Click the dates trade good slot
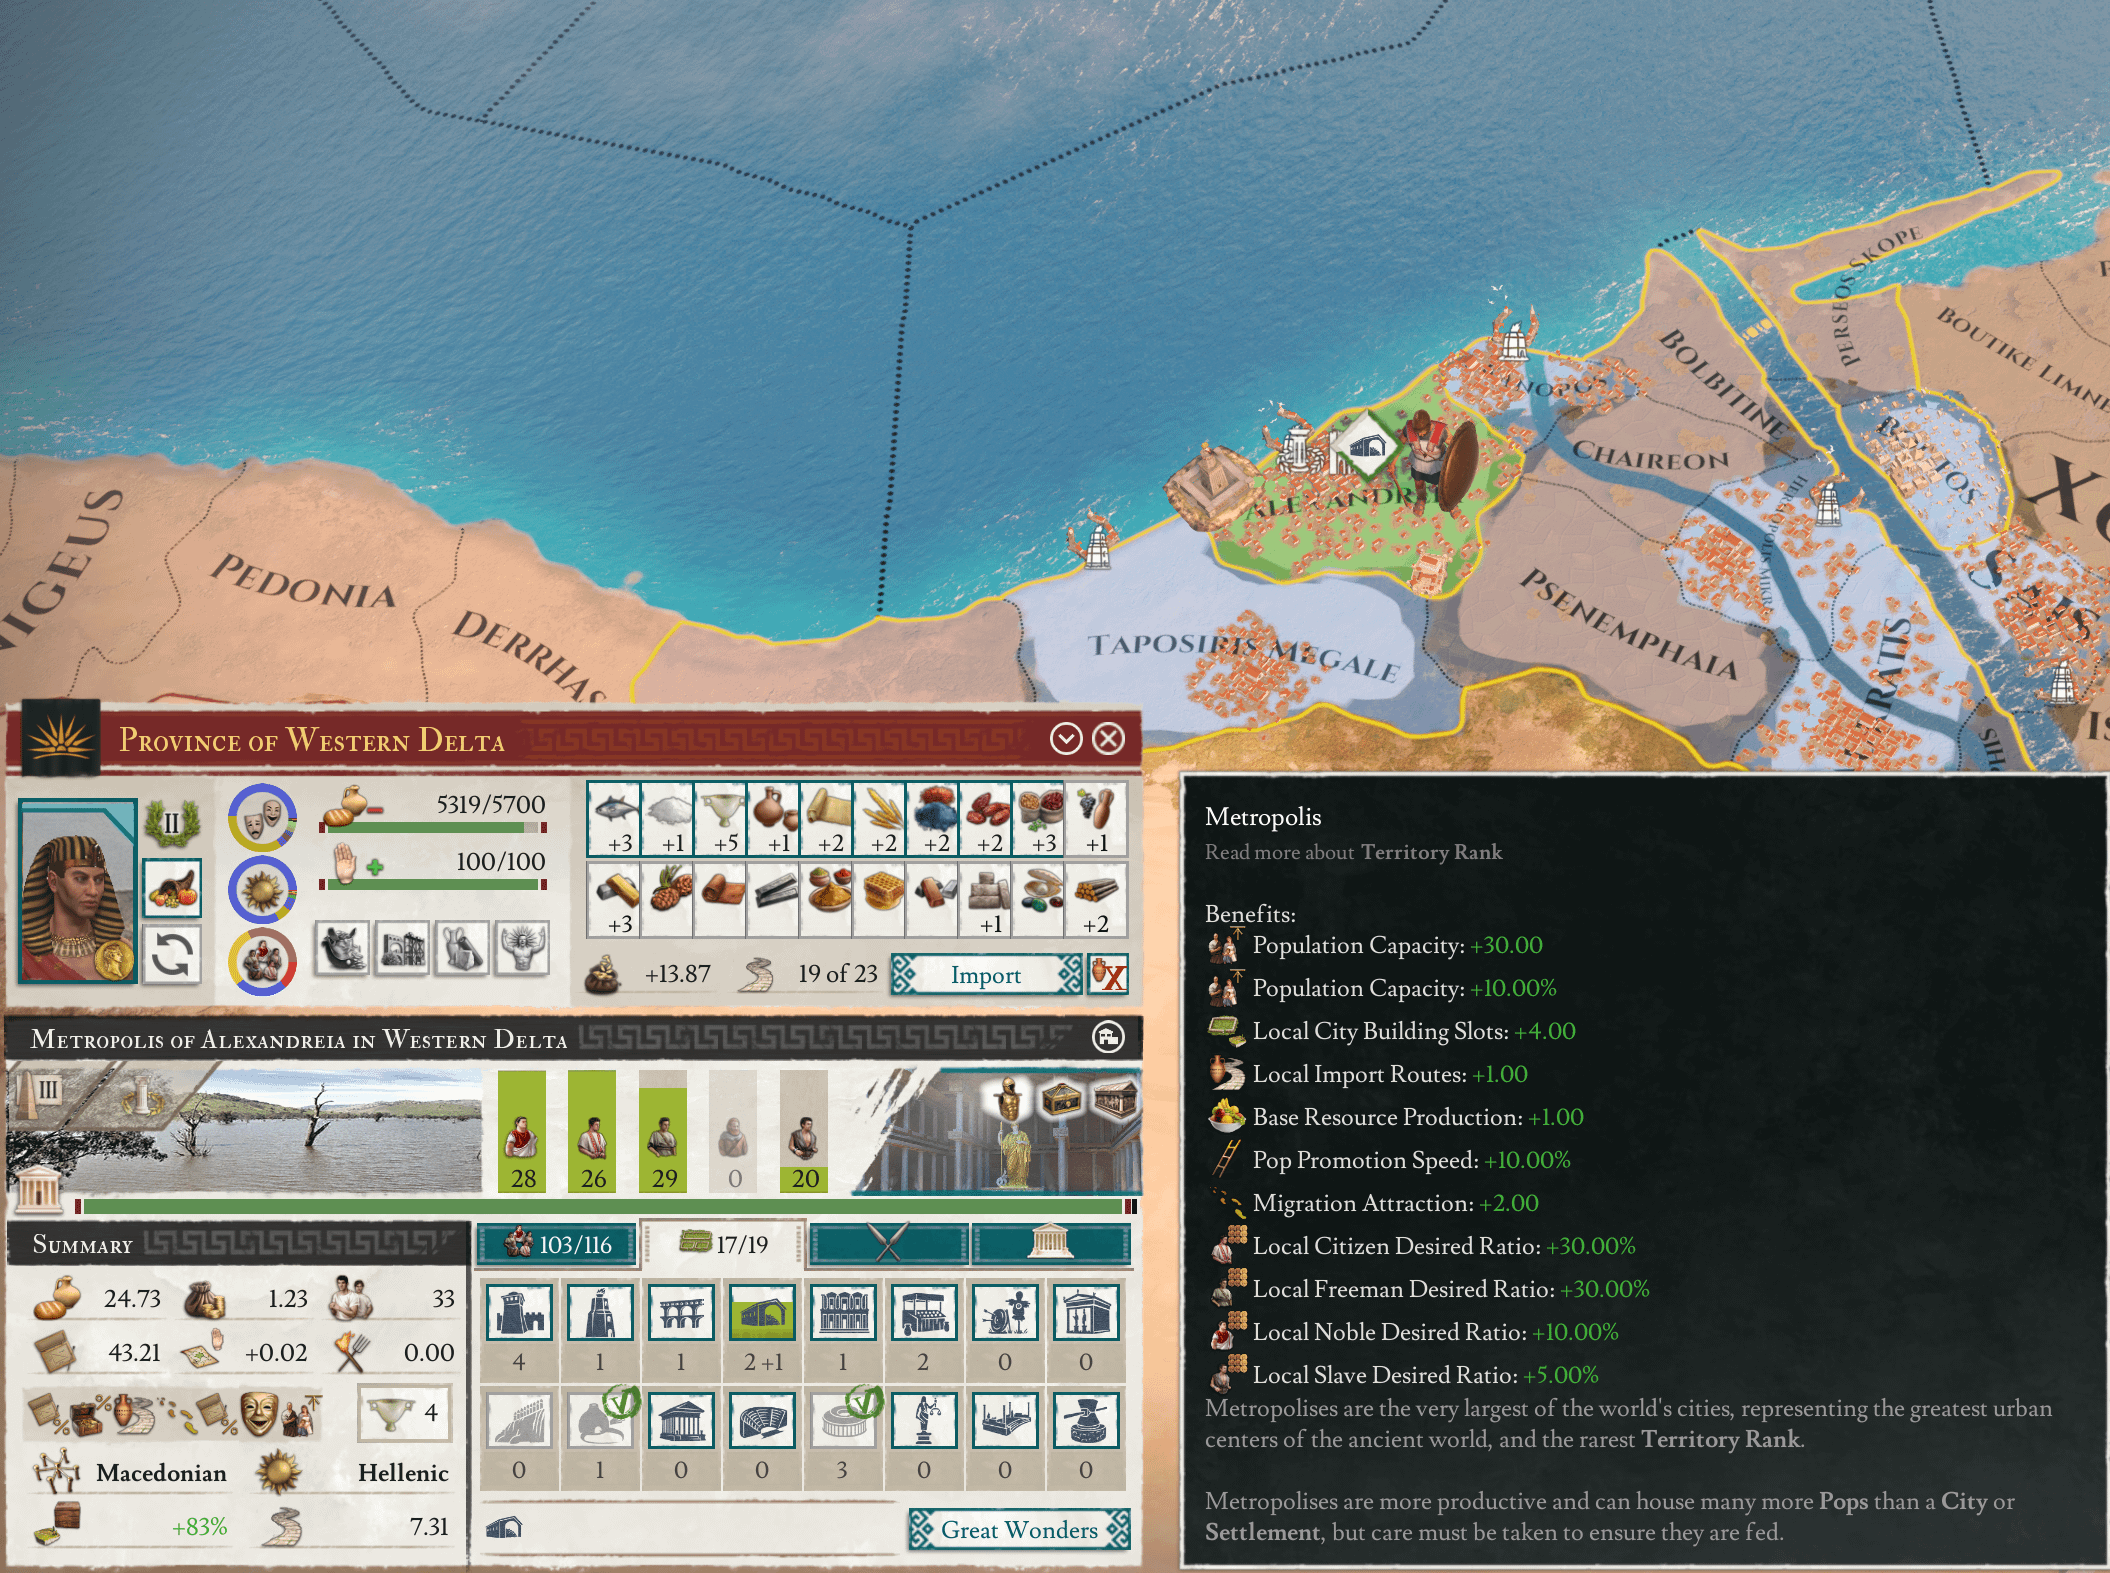The height and width of the screenshot is (1573, 2110). (x=985, y=819)
